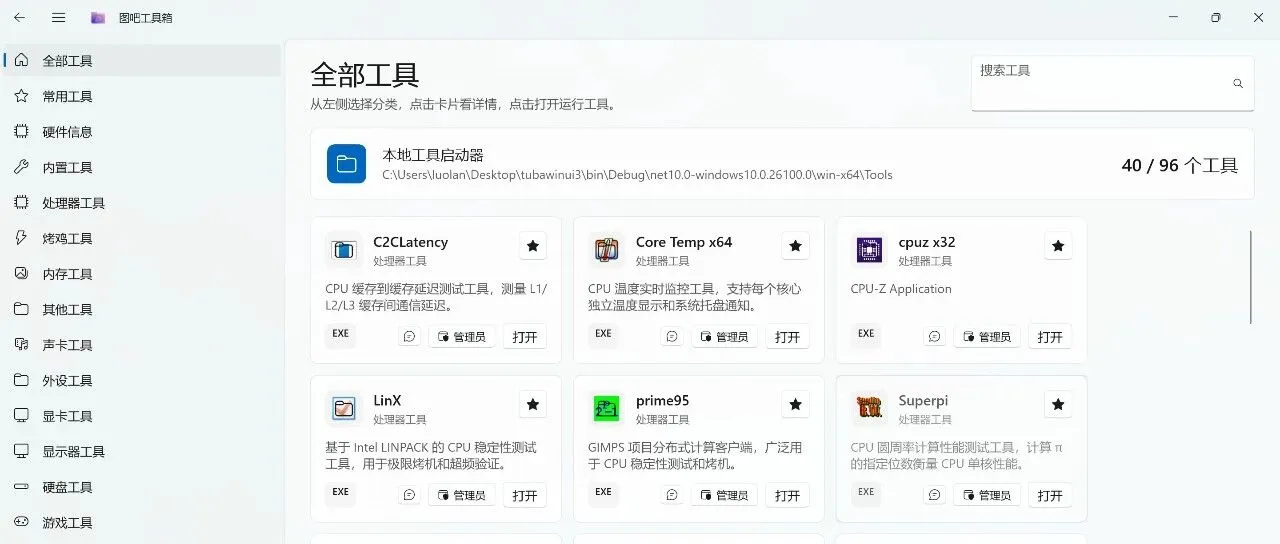
Task: Open 处理器工具 category
Action: (x=142, y=203)
